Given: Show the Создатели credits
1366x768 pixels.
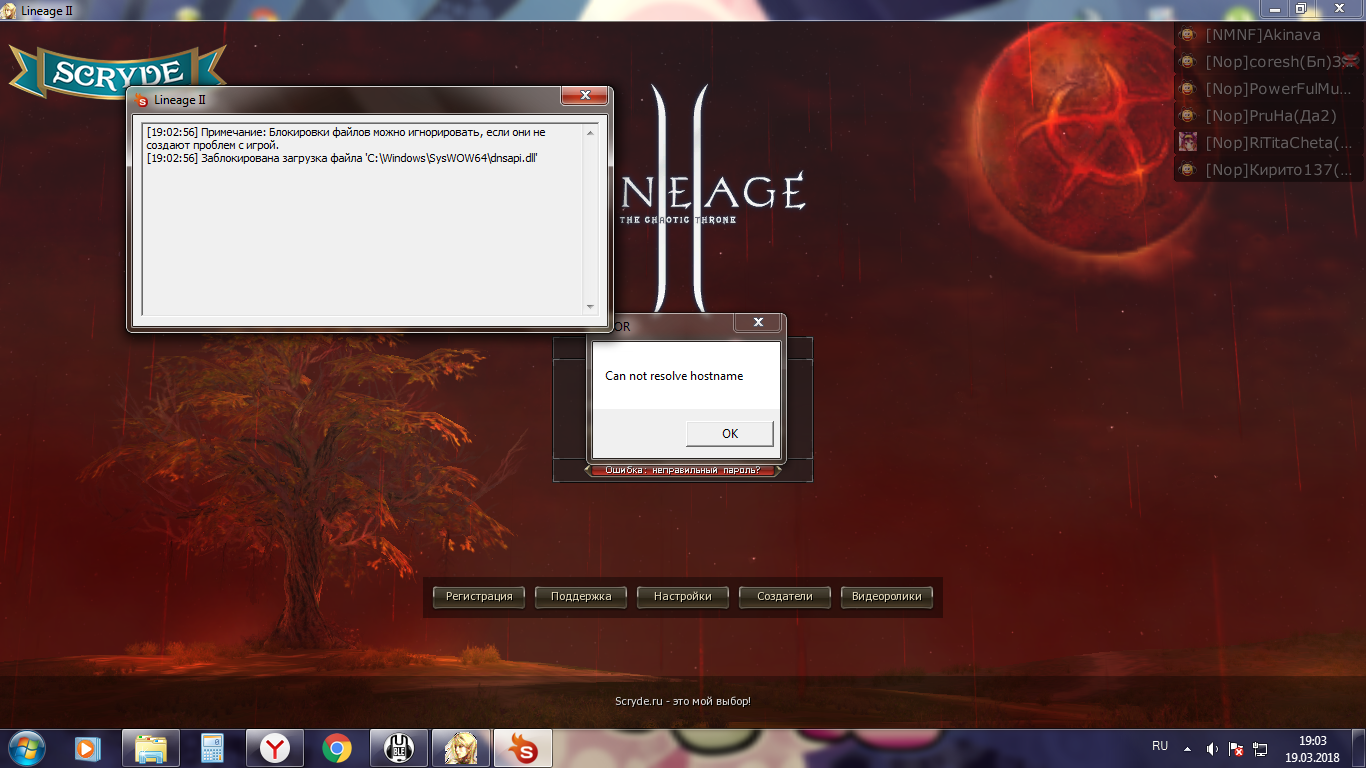Looking at the screenshot, I should 784,596.
